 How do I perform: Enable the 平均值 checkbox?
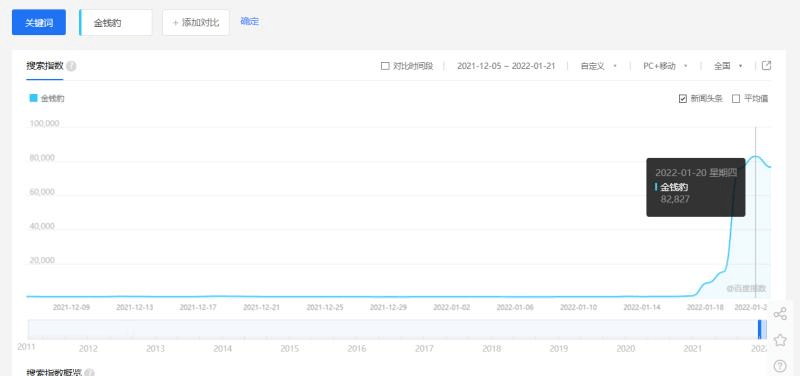click(736, 99)
